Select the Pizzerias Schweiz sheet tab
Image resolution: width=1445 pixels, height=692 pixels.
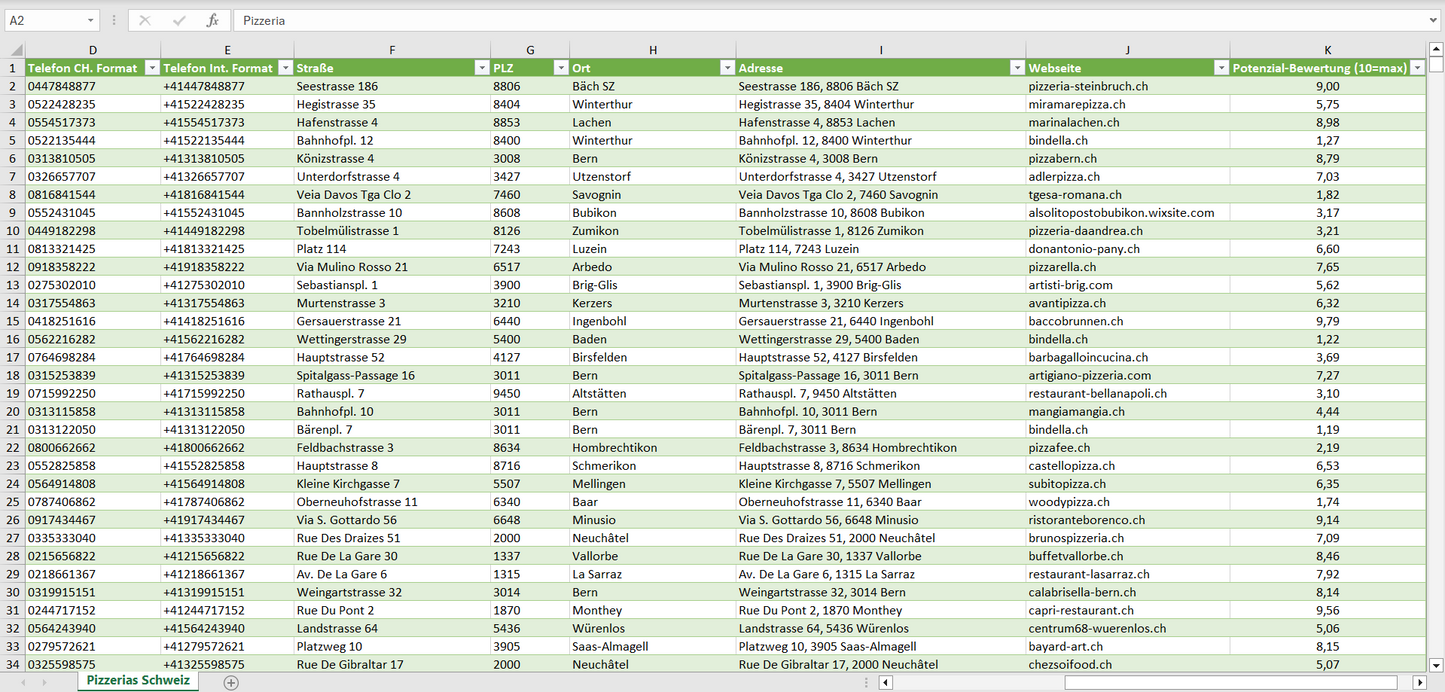139,681
